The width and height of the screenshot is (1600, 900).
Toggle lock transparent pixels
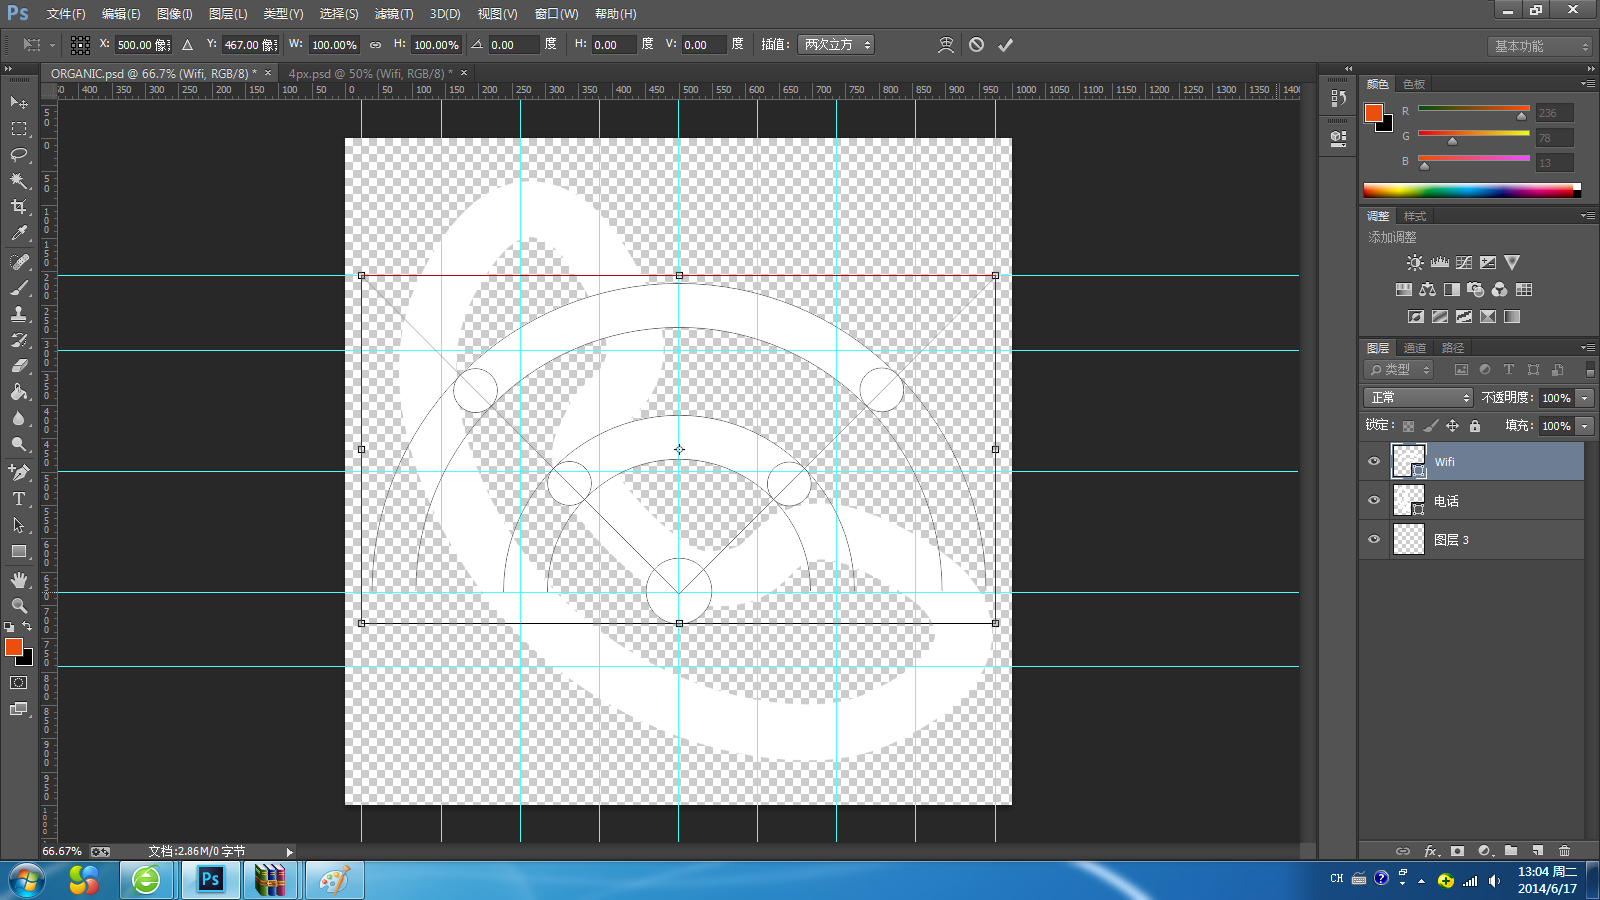pyautogui.click(x=1408, y=426)
